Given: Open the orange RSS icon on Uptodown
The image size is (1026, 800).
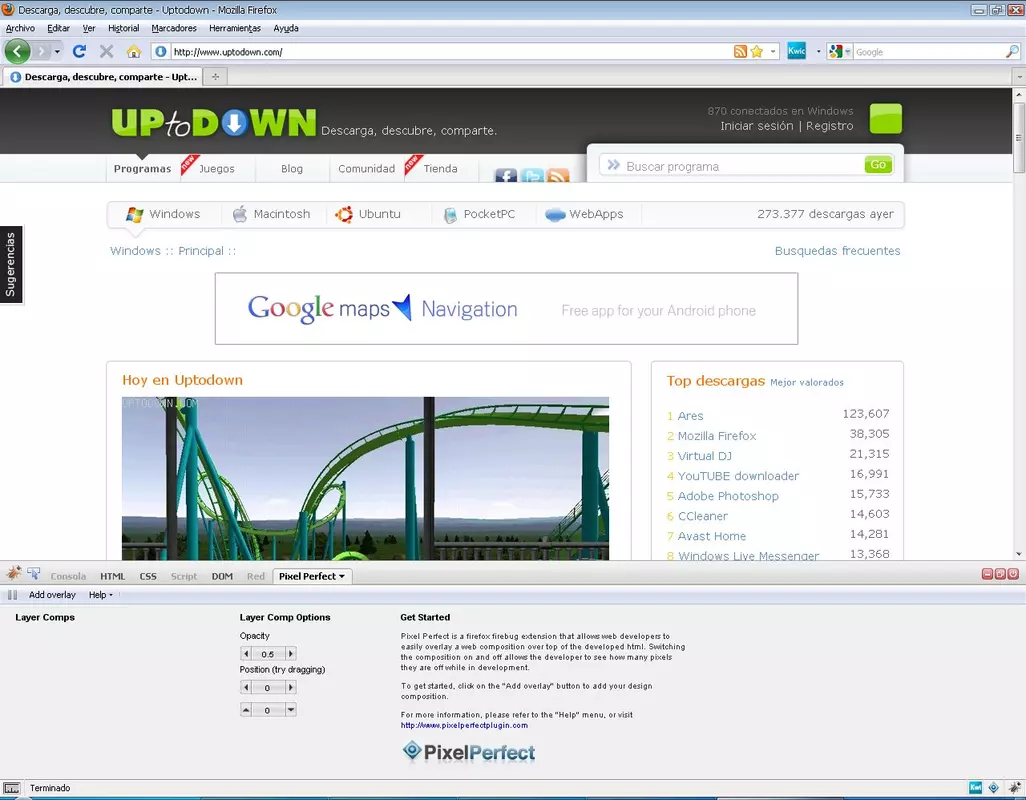Looking at the screenshot, I should 557,175.
